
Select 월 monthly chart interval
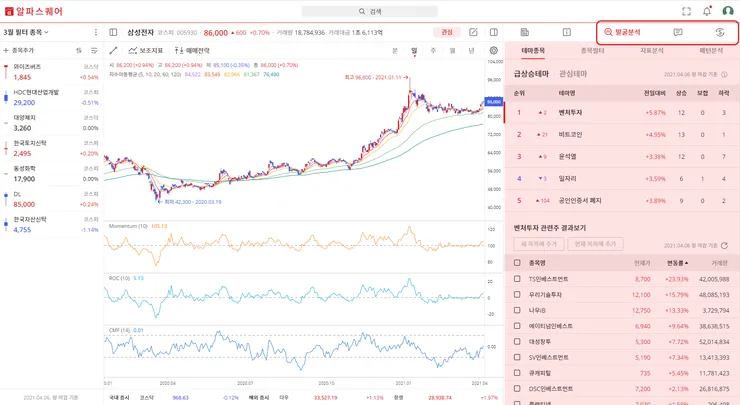tap(452, 51)
